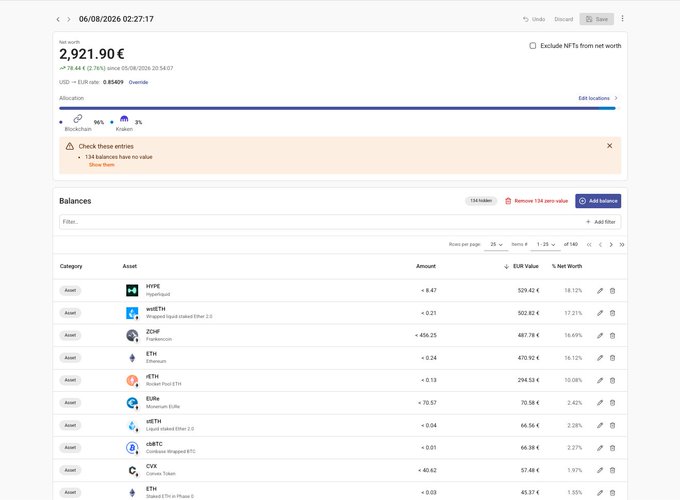Go to next page of balances
Viewport: 680px width, 500px height.
[611, 245]
